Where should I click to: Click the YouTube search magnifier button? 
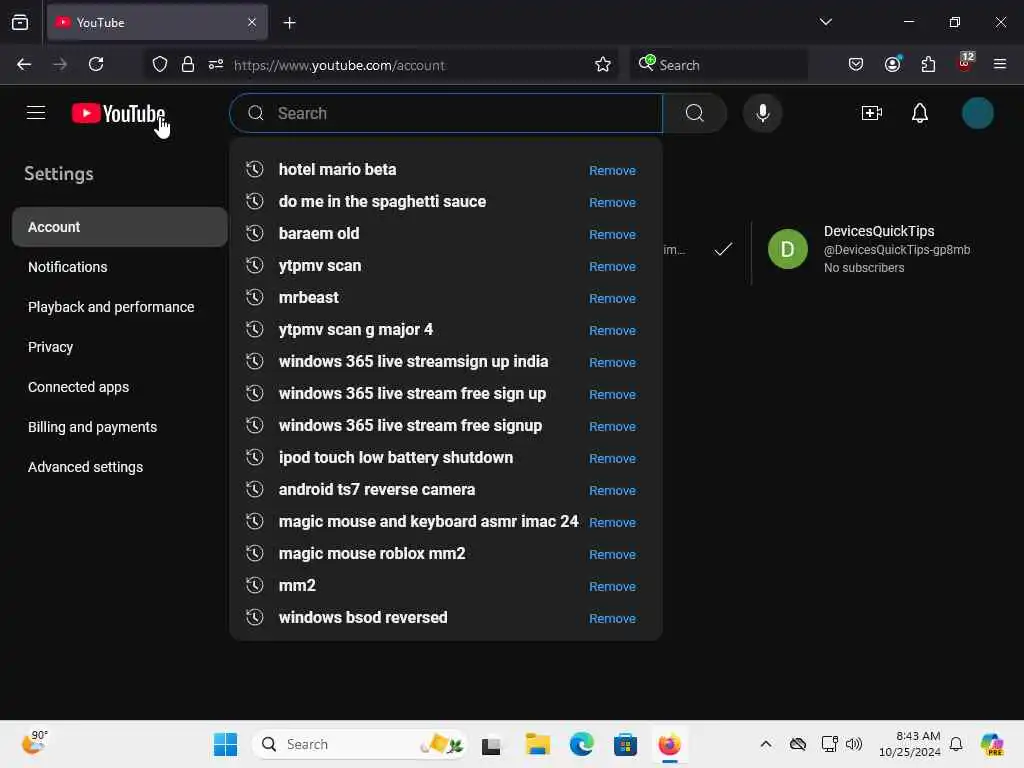[x=695, y=113]
